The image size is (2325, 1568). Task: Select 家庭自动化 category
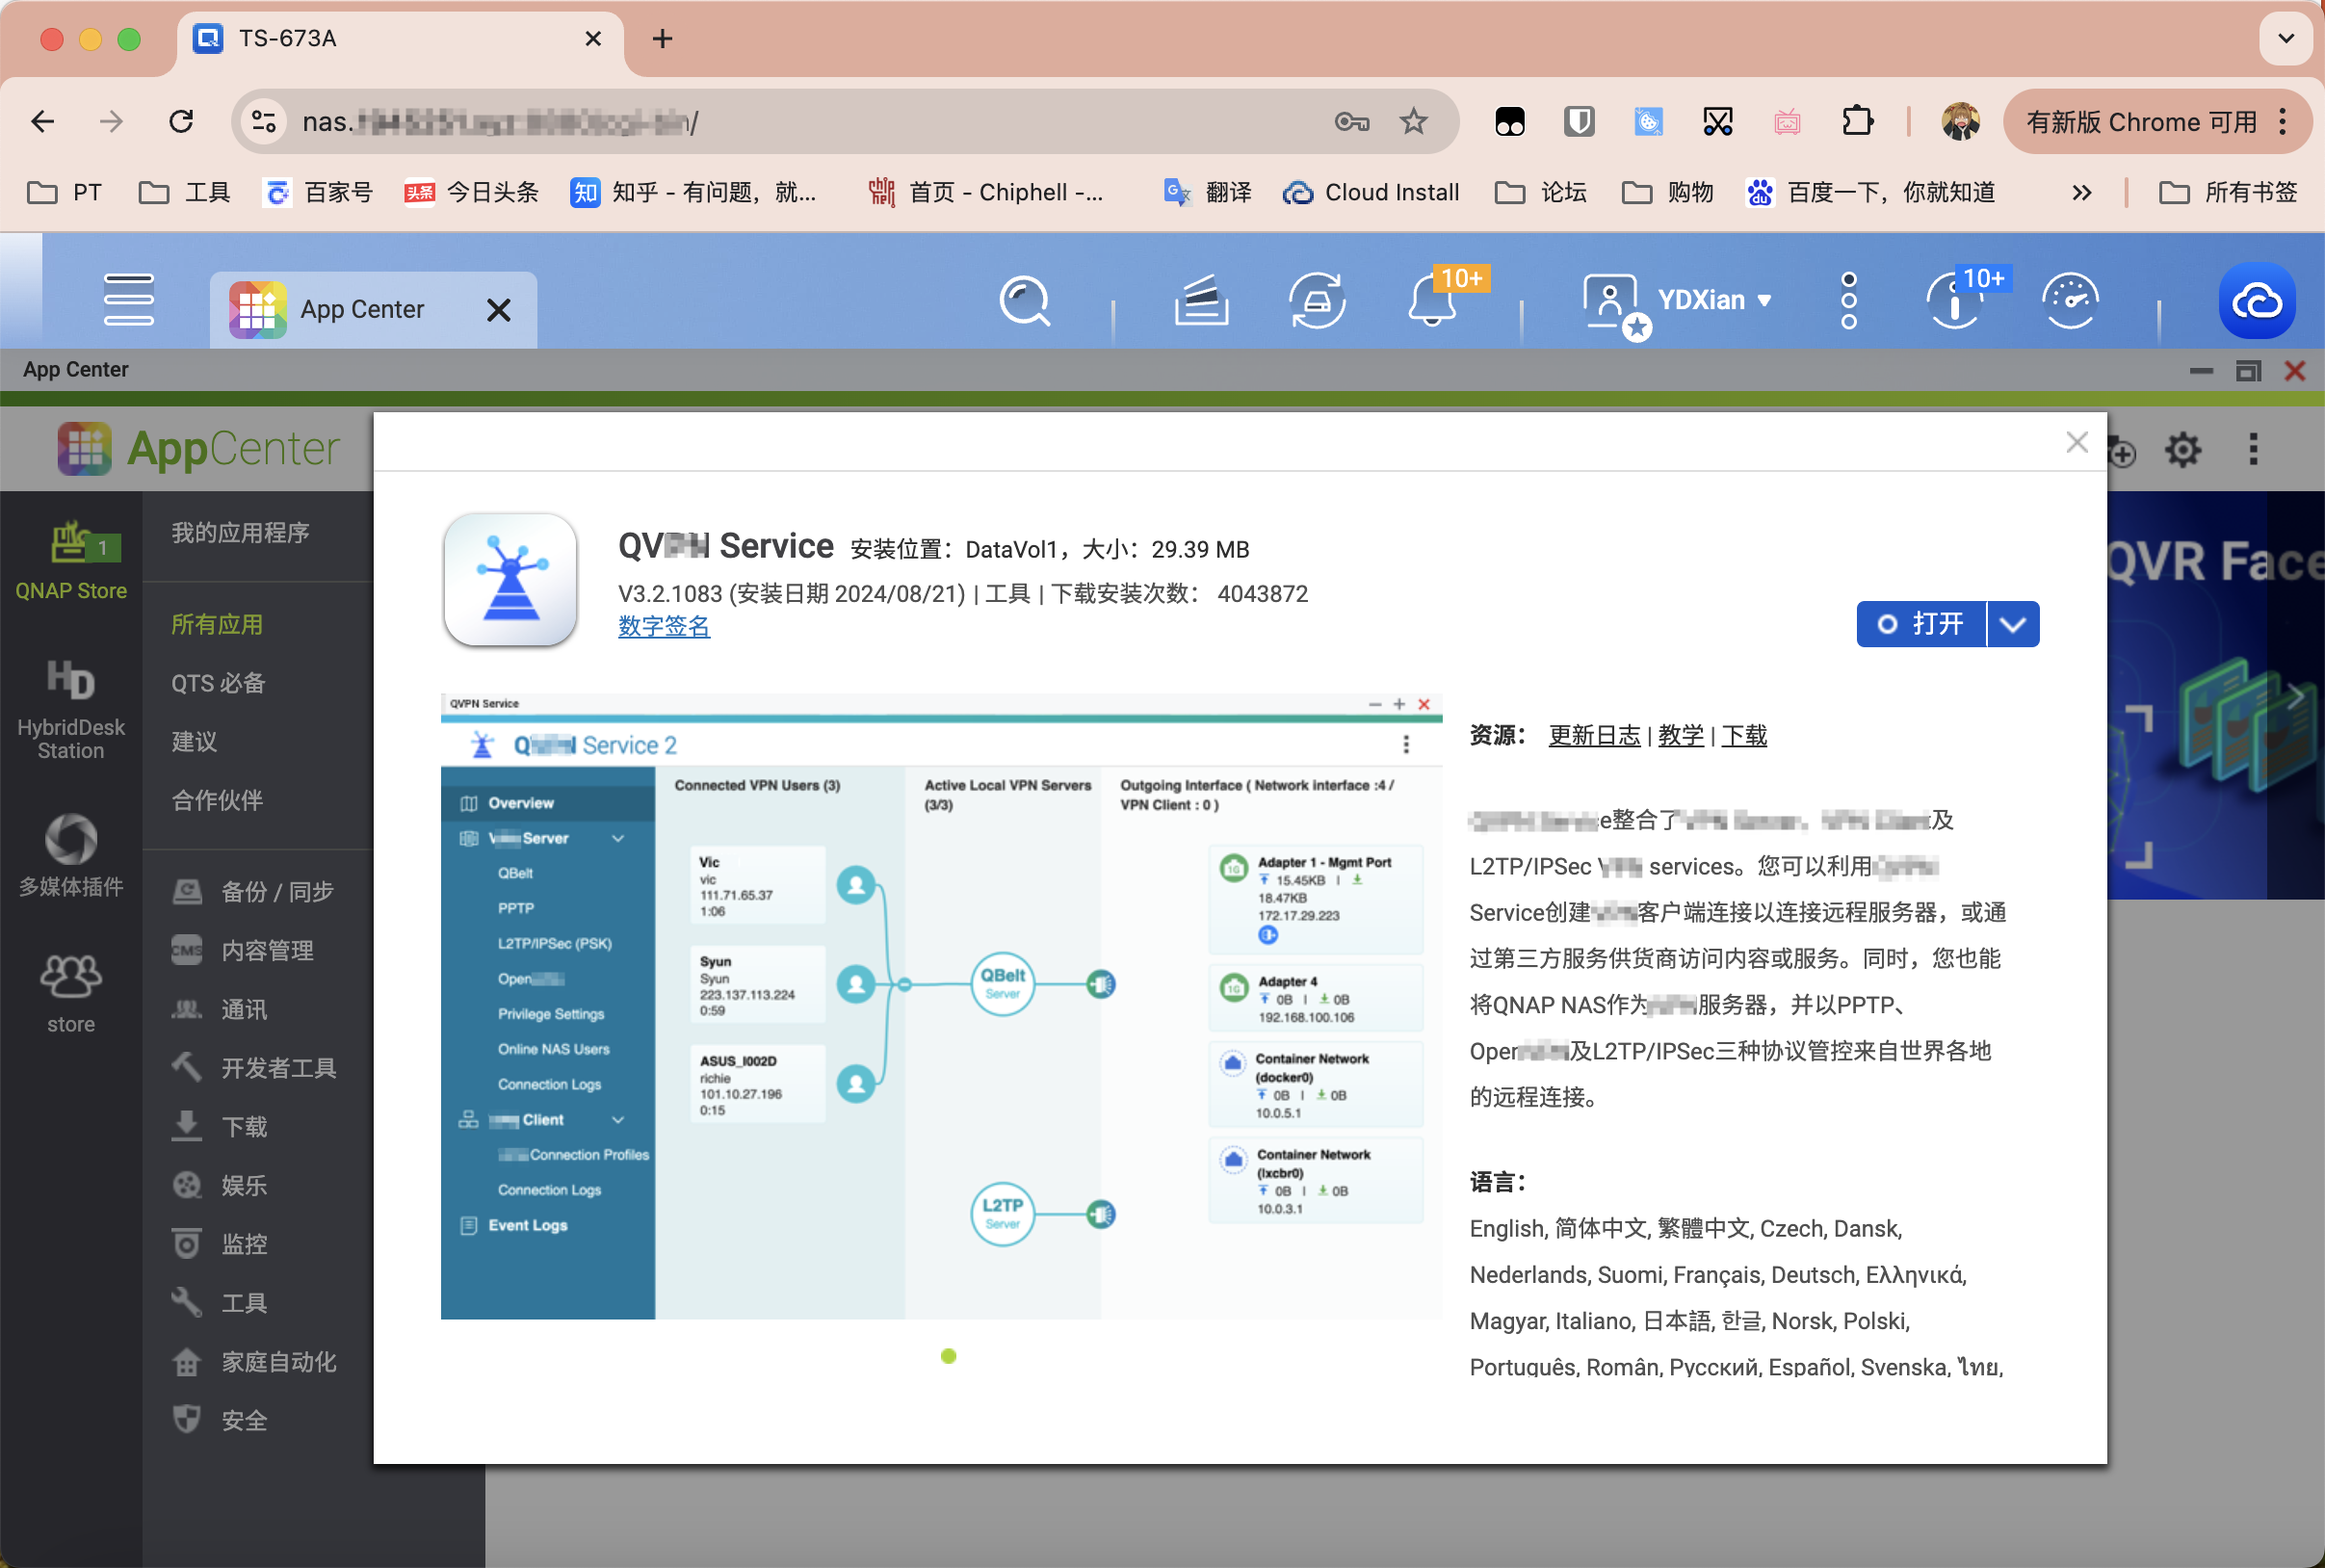pyautogui.click(x=254, y=1362)
